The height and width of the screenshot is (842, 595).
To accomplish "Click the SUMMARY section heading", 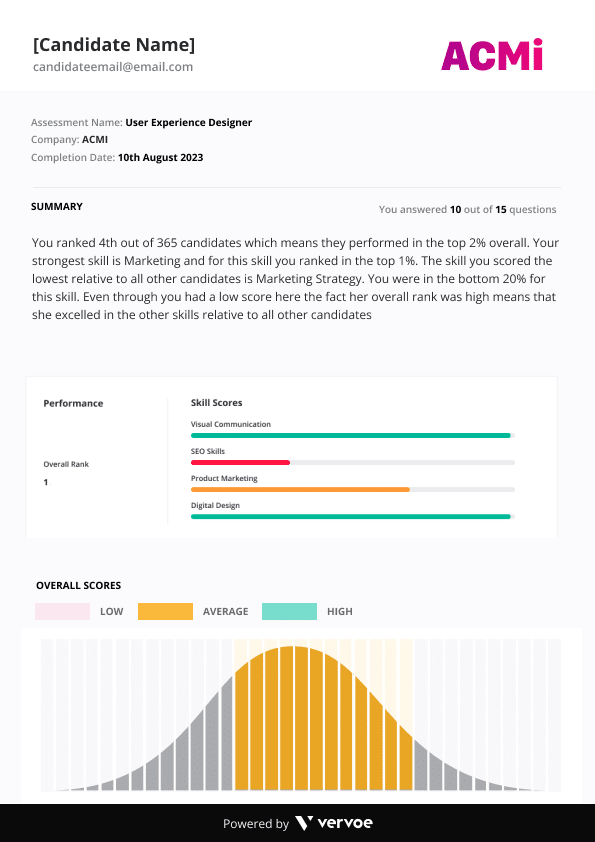I will click(x=57, y=207).
